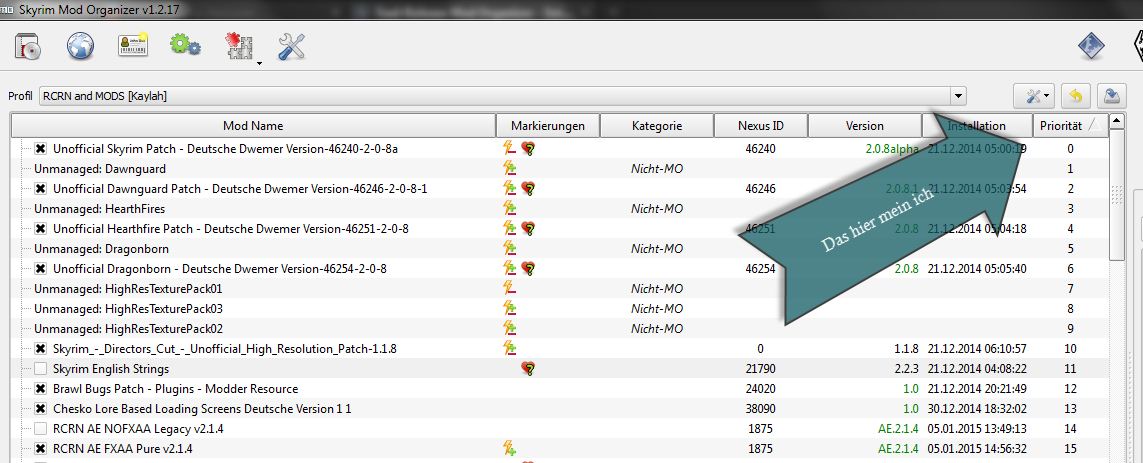Click lightning flag on Unmanaged: HearthFires row
Screen dimensions: 1143x463
[510, 209]
